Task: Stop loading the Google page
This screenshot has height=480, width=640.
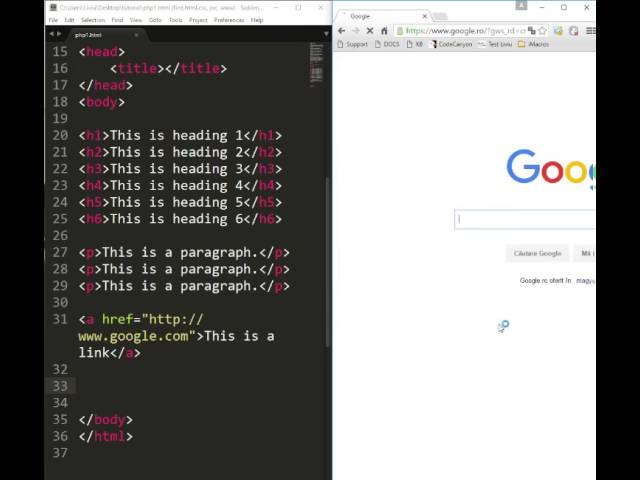Action: pyautogui.click(x=369, y=31)
